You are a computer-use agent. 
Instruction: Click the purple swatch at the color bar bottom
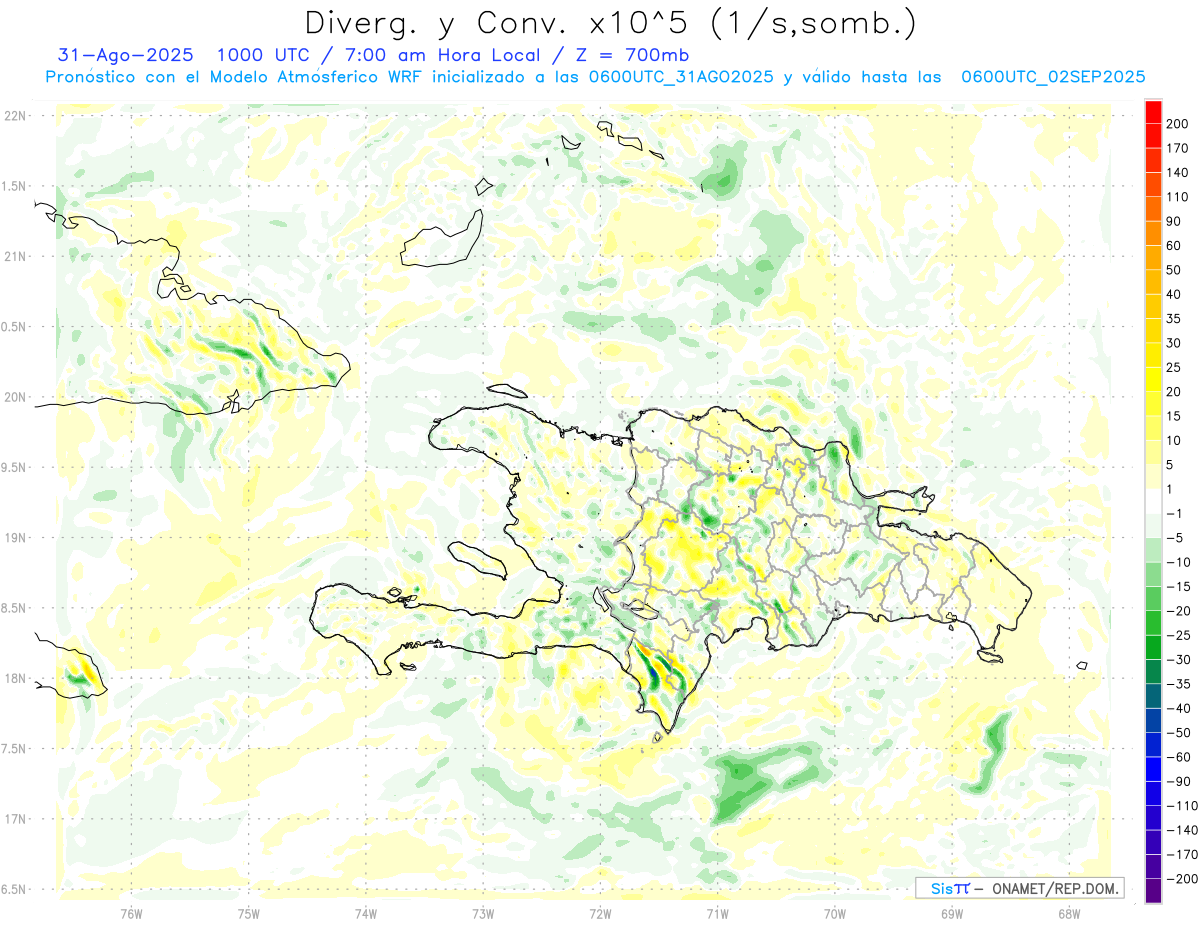click(1153, 890)
